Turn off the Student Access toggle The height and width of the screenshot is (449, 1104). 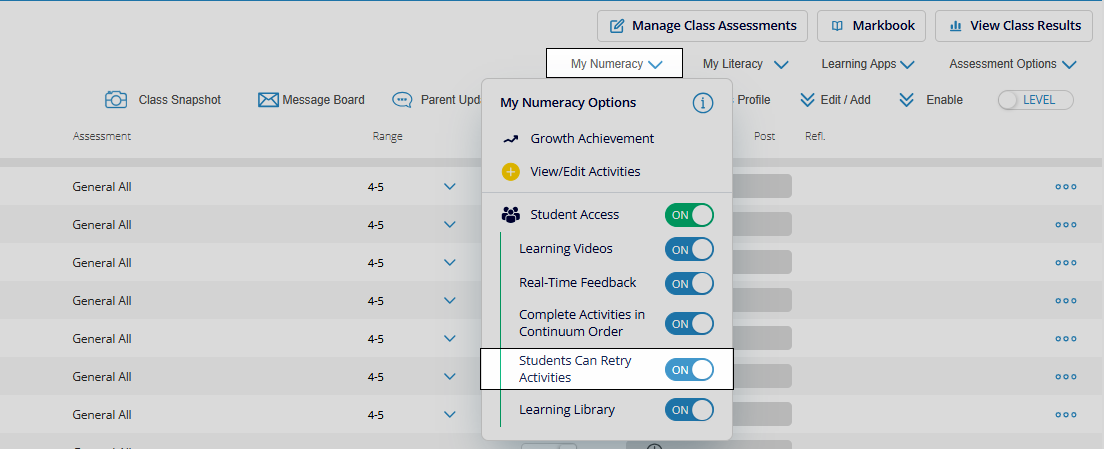coord(689,215)
